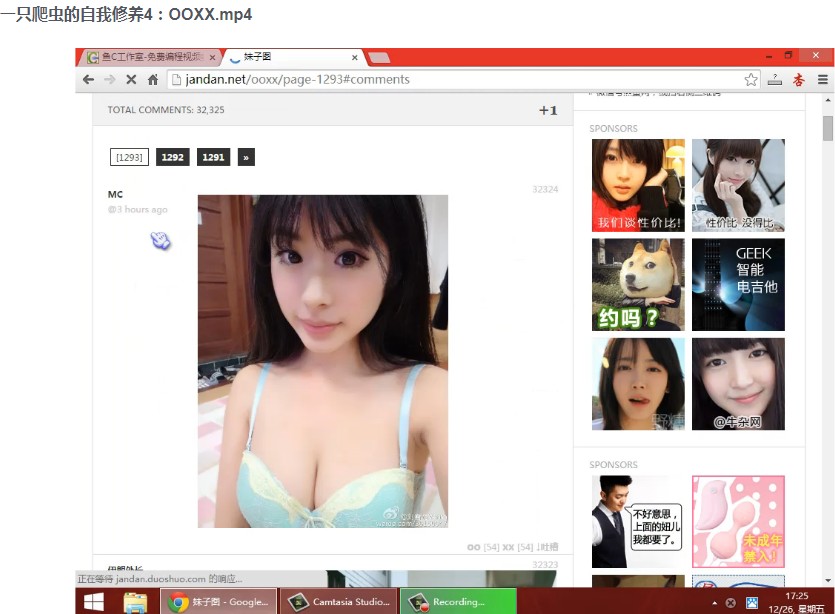Show hidden system tray icons arrow
Viewport: 835px width, 614px height.
tap(714, 603)
